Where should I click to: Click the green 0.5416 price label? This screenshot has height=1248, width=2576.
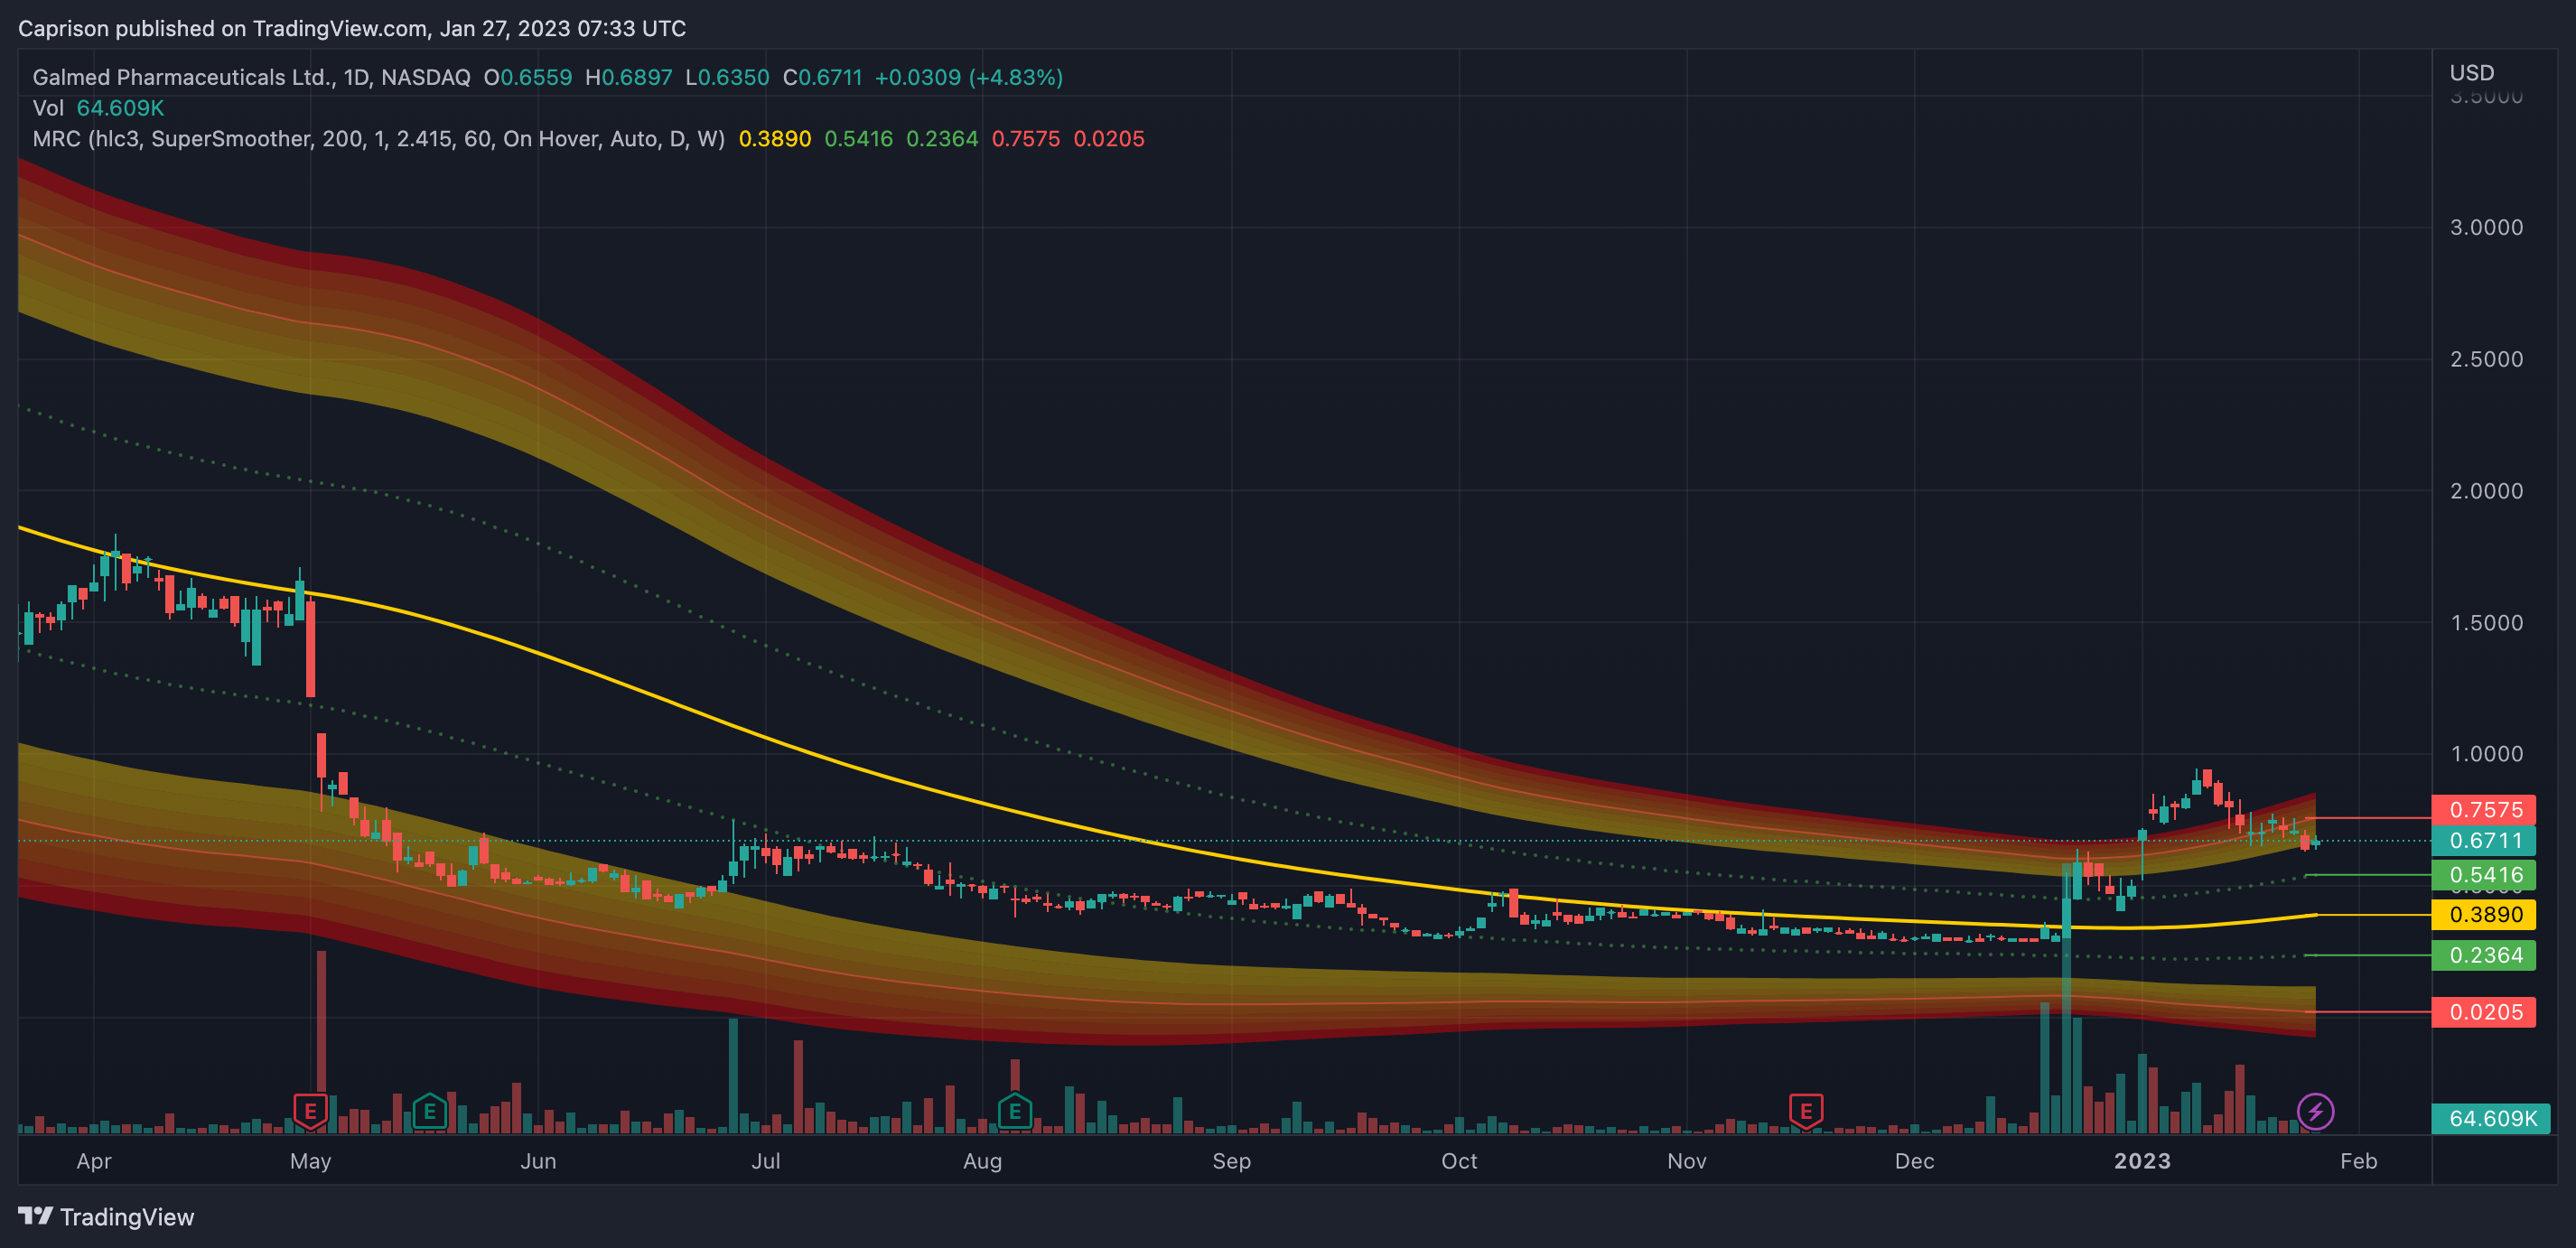coord(2485,876)
